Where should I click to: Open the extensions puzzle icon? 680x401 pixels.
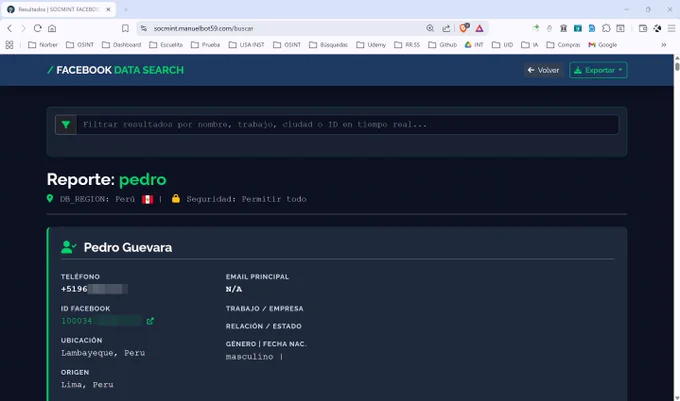coord(606,28)
